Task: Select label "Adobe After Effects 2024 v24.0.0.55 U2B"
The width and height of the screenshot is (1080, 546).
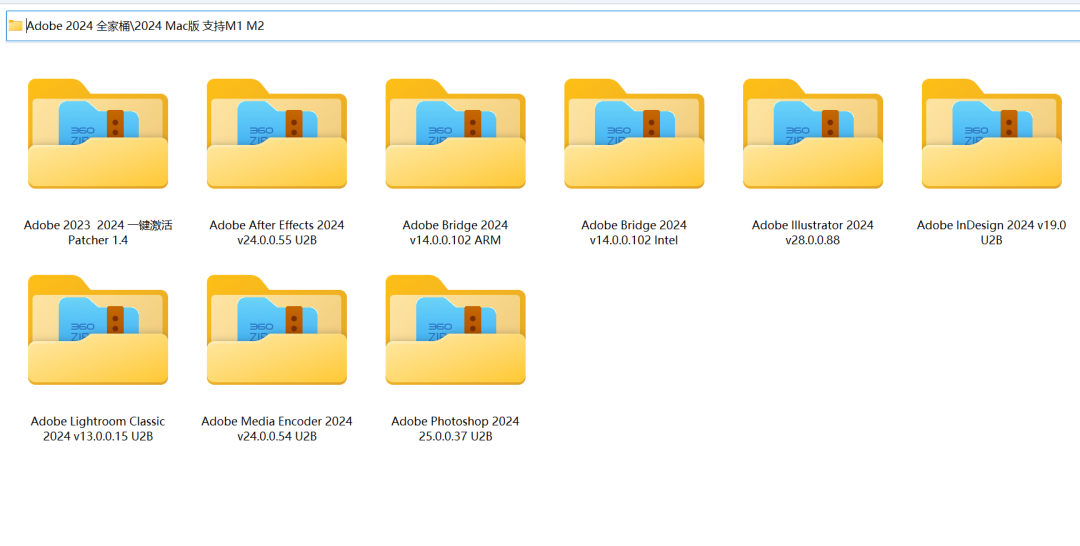Action: (277, 233)
